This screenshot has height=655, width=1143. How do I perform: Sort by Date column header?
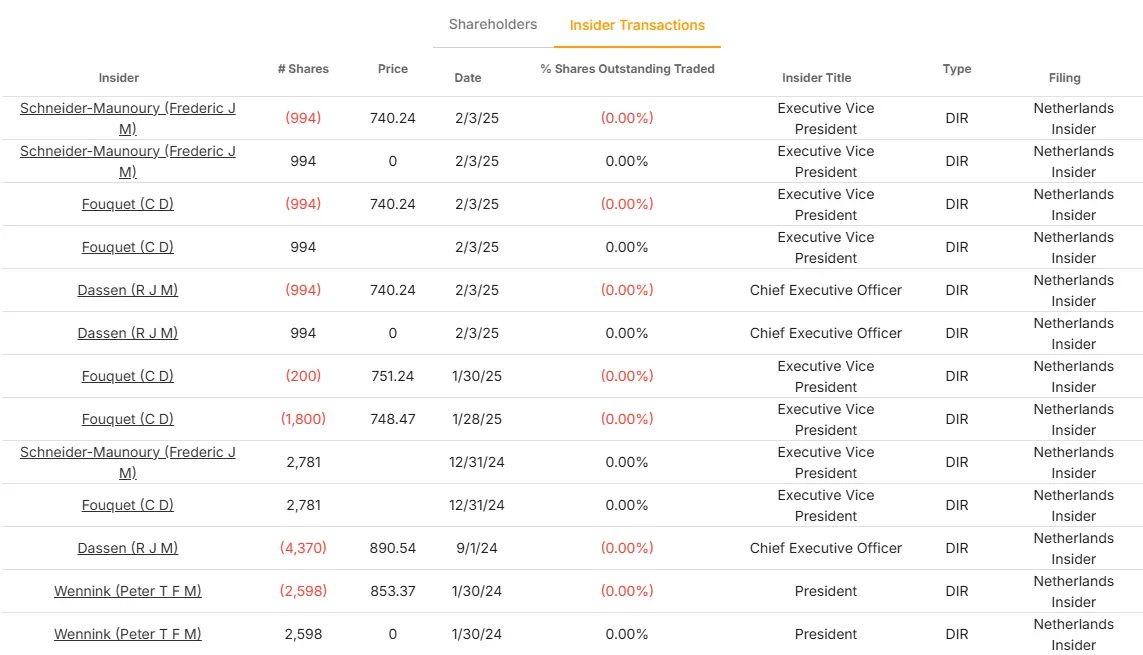pos(468,77)
